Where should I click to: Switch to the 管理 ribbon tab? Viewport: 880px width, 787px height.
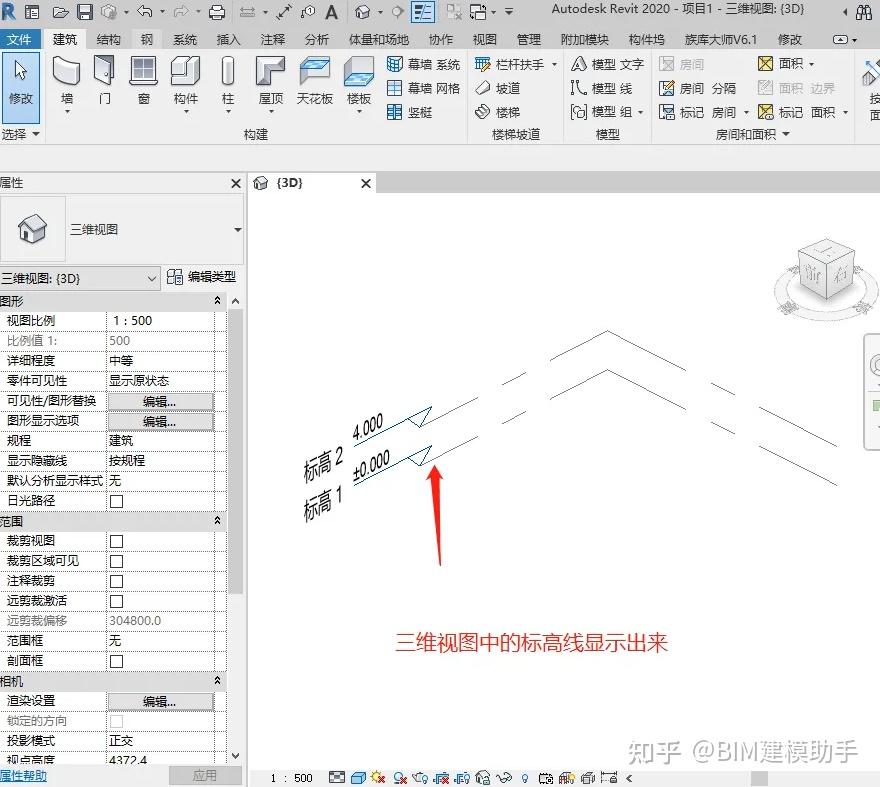529,39
